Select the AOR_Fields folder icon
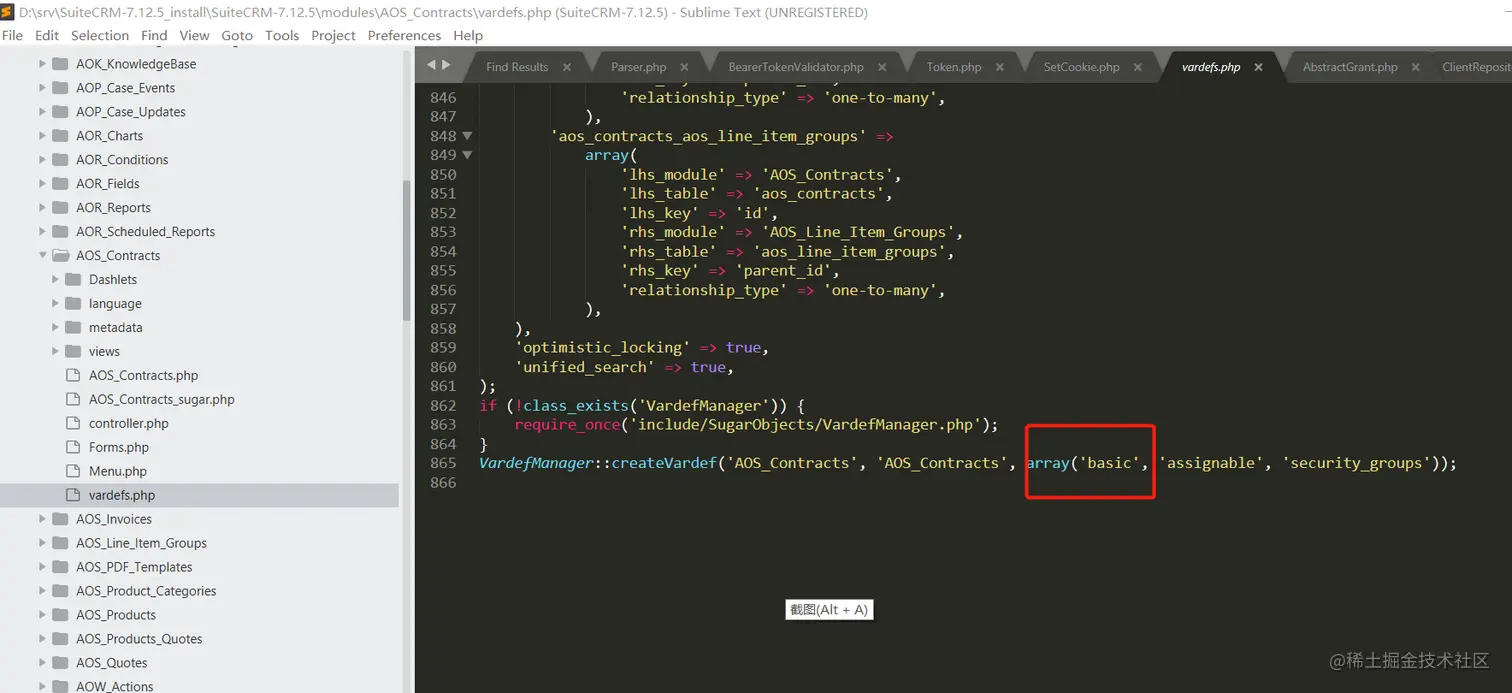Viewport: 1512px width, 693px height. point(60,184)
